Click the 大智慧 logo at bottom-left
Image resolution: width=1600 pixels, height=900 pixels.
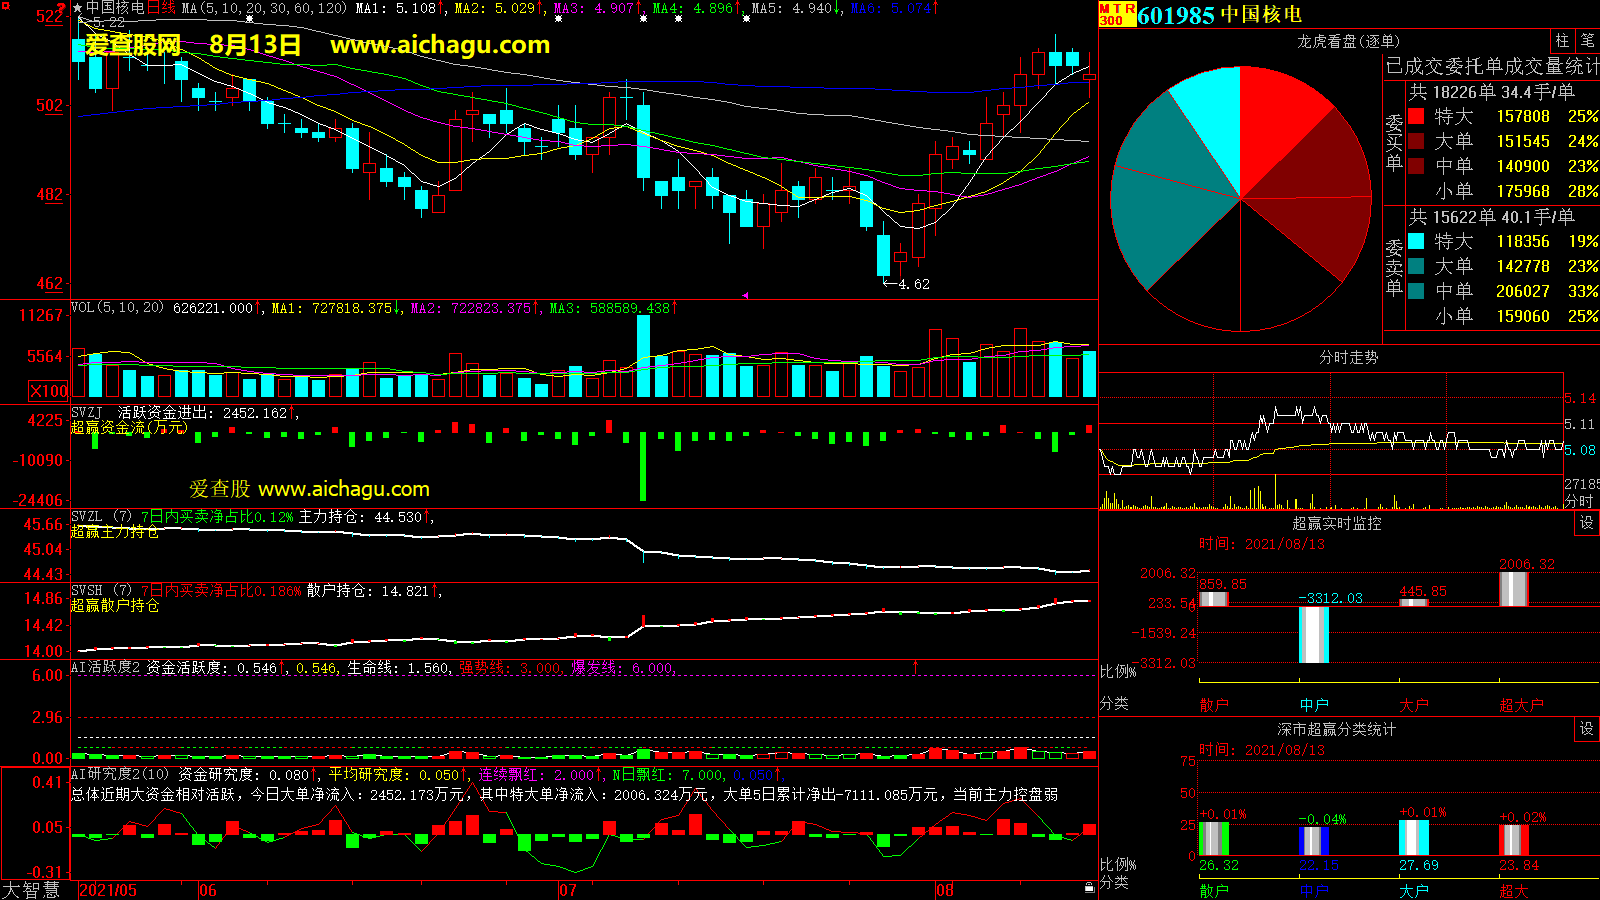31,889
